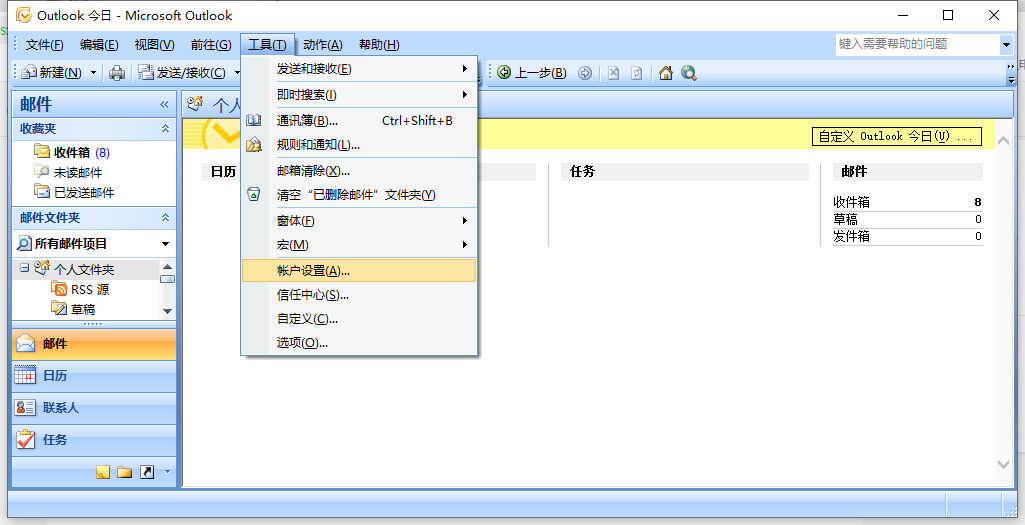
Task: Open the 收件箱 (8) folder
Action: 72,152
